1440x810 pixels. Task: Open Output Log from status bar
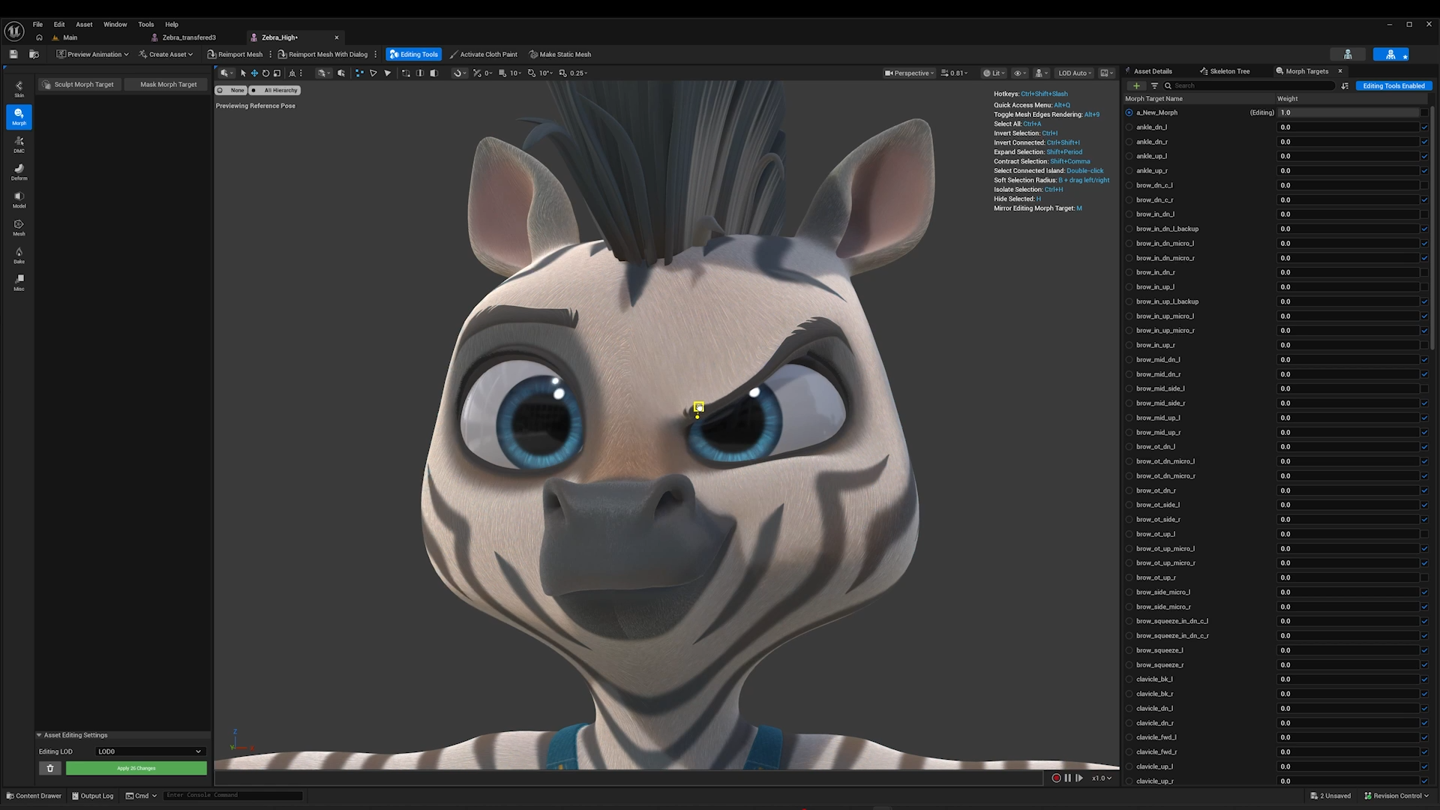[x=93, y=796]
